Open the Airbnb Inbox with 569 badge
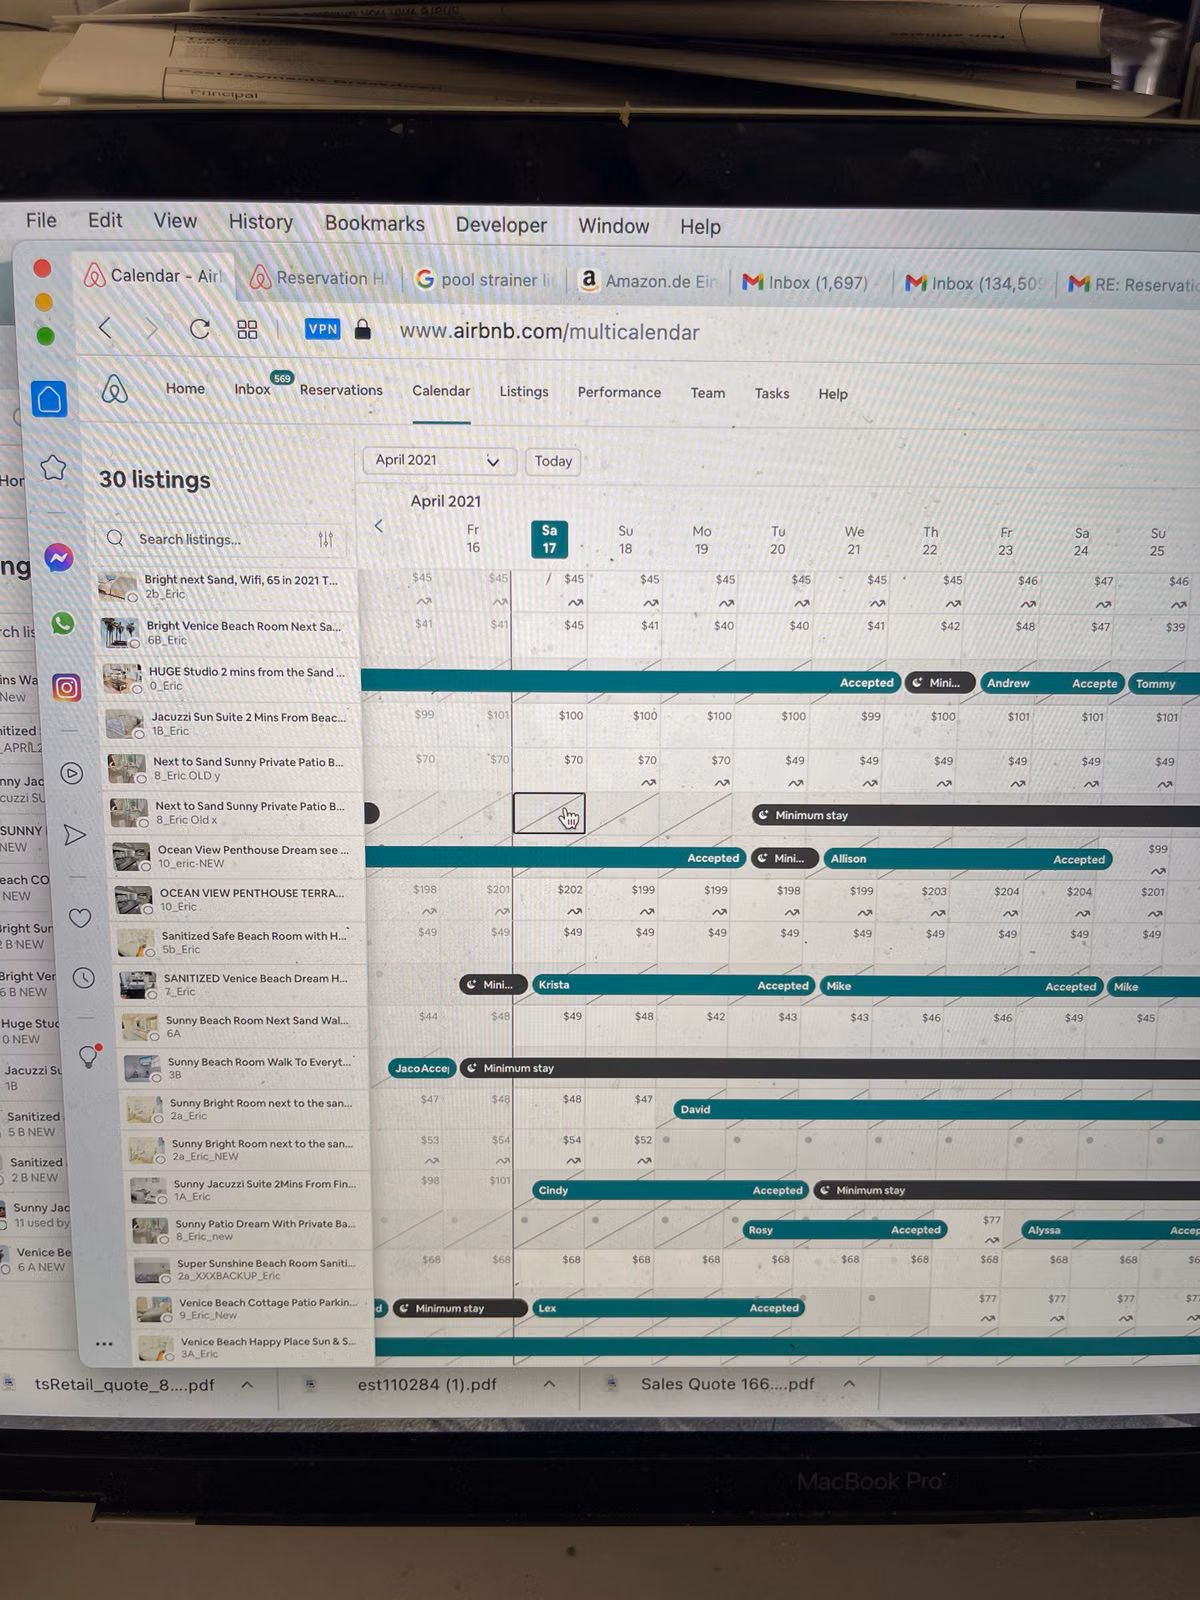Screen dimensions: 1200x1600 [x=252, y=389]
